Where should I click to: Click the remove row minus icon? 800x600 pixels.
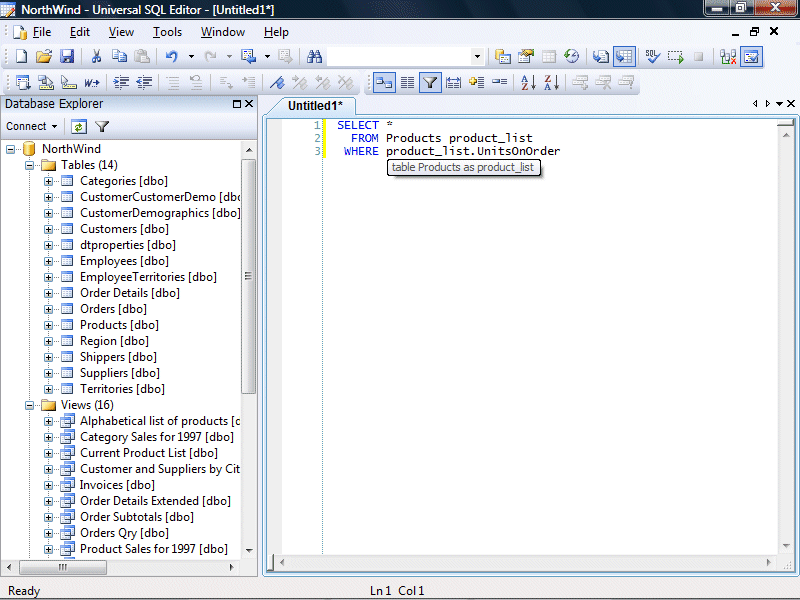click(499, 82)
